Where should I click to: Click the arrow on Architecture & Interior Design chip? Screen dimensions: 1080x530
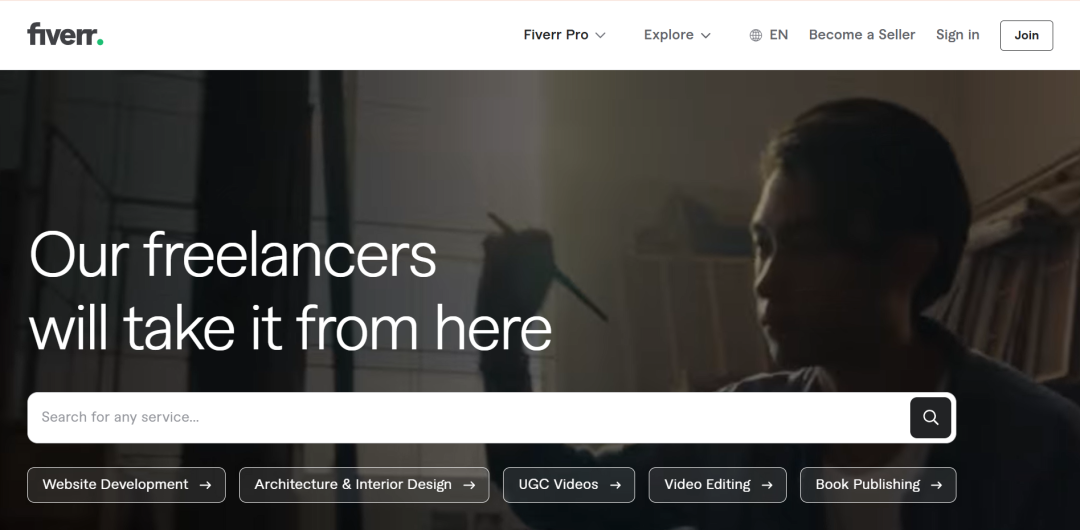pos(469,485)
